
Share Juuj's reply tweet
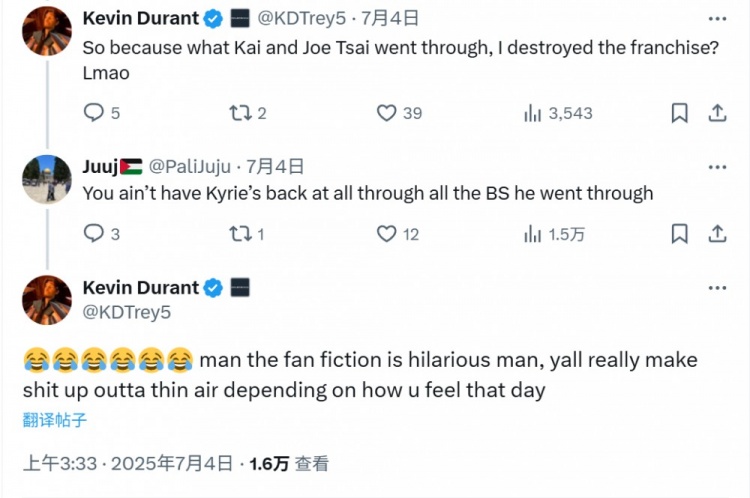coord(717,233)
